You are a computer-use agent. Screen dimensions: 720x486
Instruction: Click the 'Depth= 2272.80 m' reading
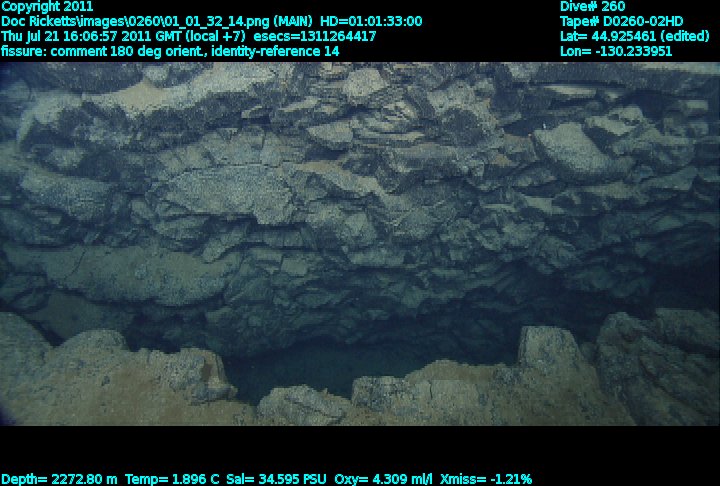59,480
